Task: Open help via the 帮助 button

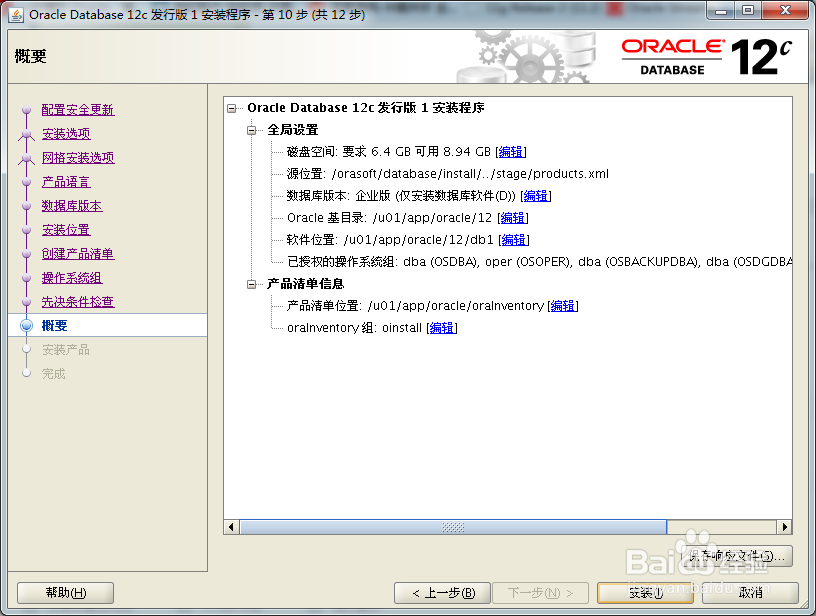Action: point(64,593)
